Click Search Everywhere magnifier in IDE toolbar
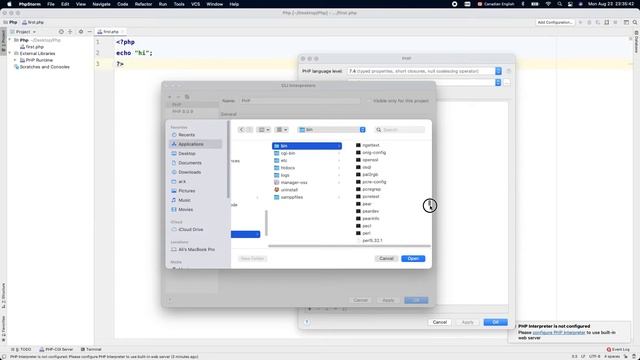640x360 pixels. pos(635,22)
